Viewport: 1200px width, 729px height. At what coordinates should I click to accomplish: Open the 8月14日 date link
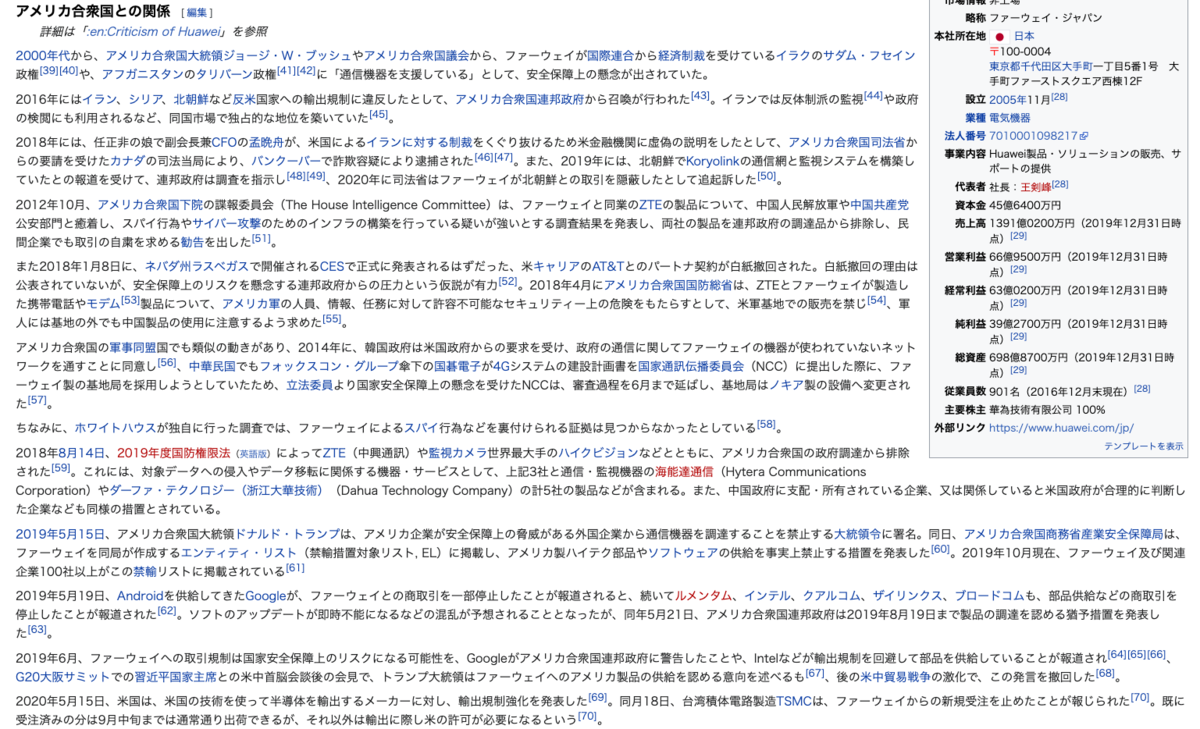81,452
